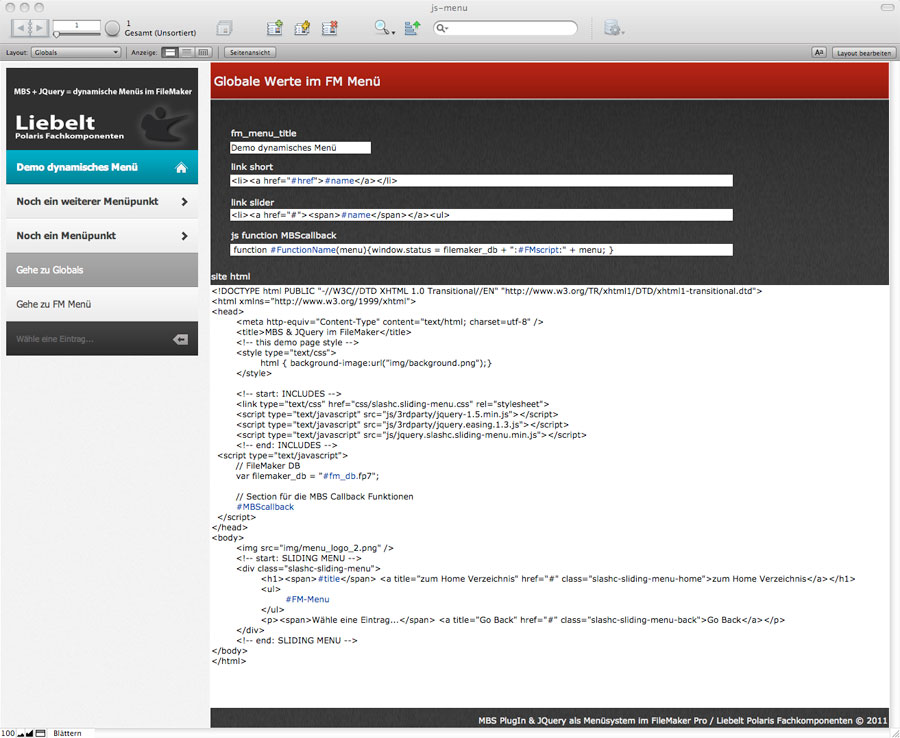The width and height of the screenshot is (900, 738).
Task: Switch to table view display
Action: click(203, 52)
